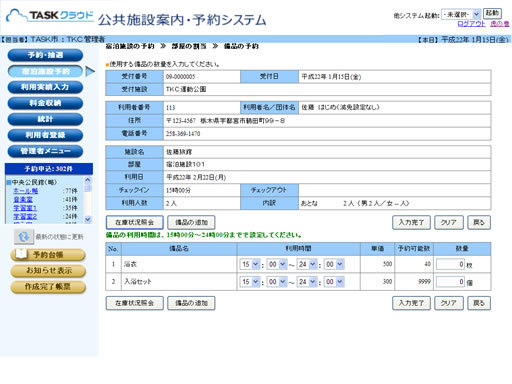
Task: Open the 管理者メニュー menu
Action: pyautogui.click(x=45, y=151)
